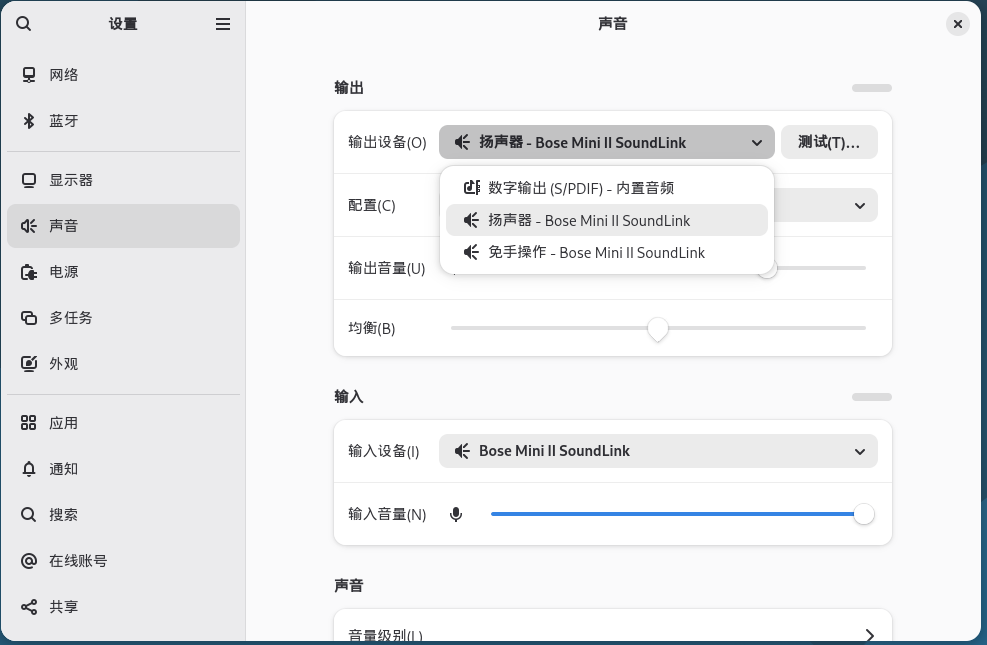Screen dimensions: 987x645
Task: Open the 网络 settings page
Action: [x=123, y=75]
